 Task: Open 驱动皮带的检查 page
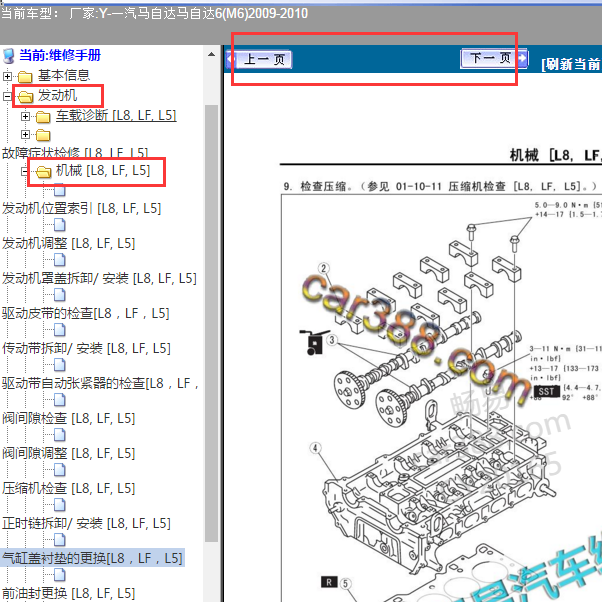[85, 313]
